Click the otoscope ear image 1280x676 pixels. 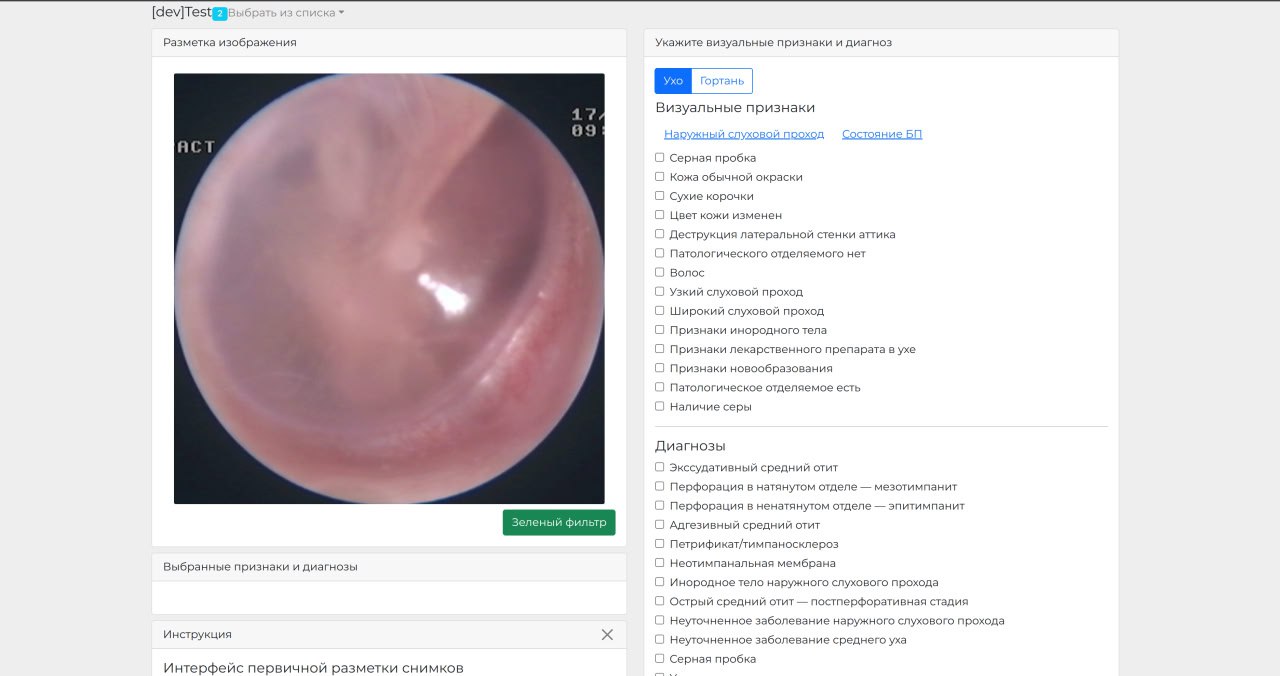pos(389,288)
